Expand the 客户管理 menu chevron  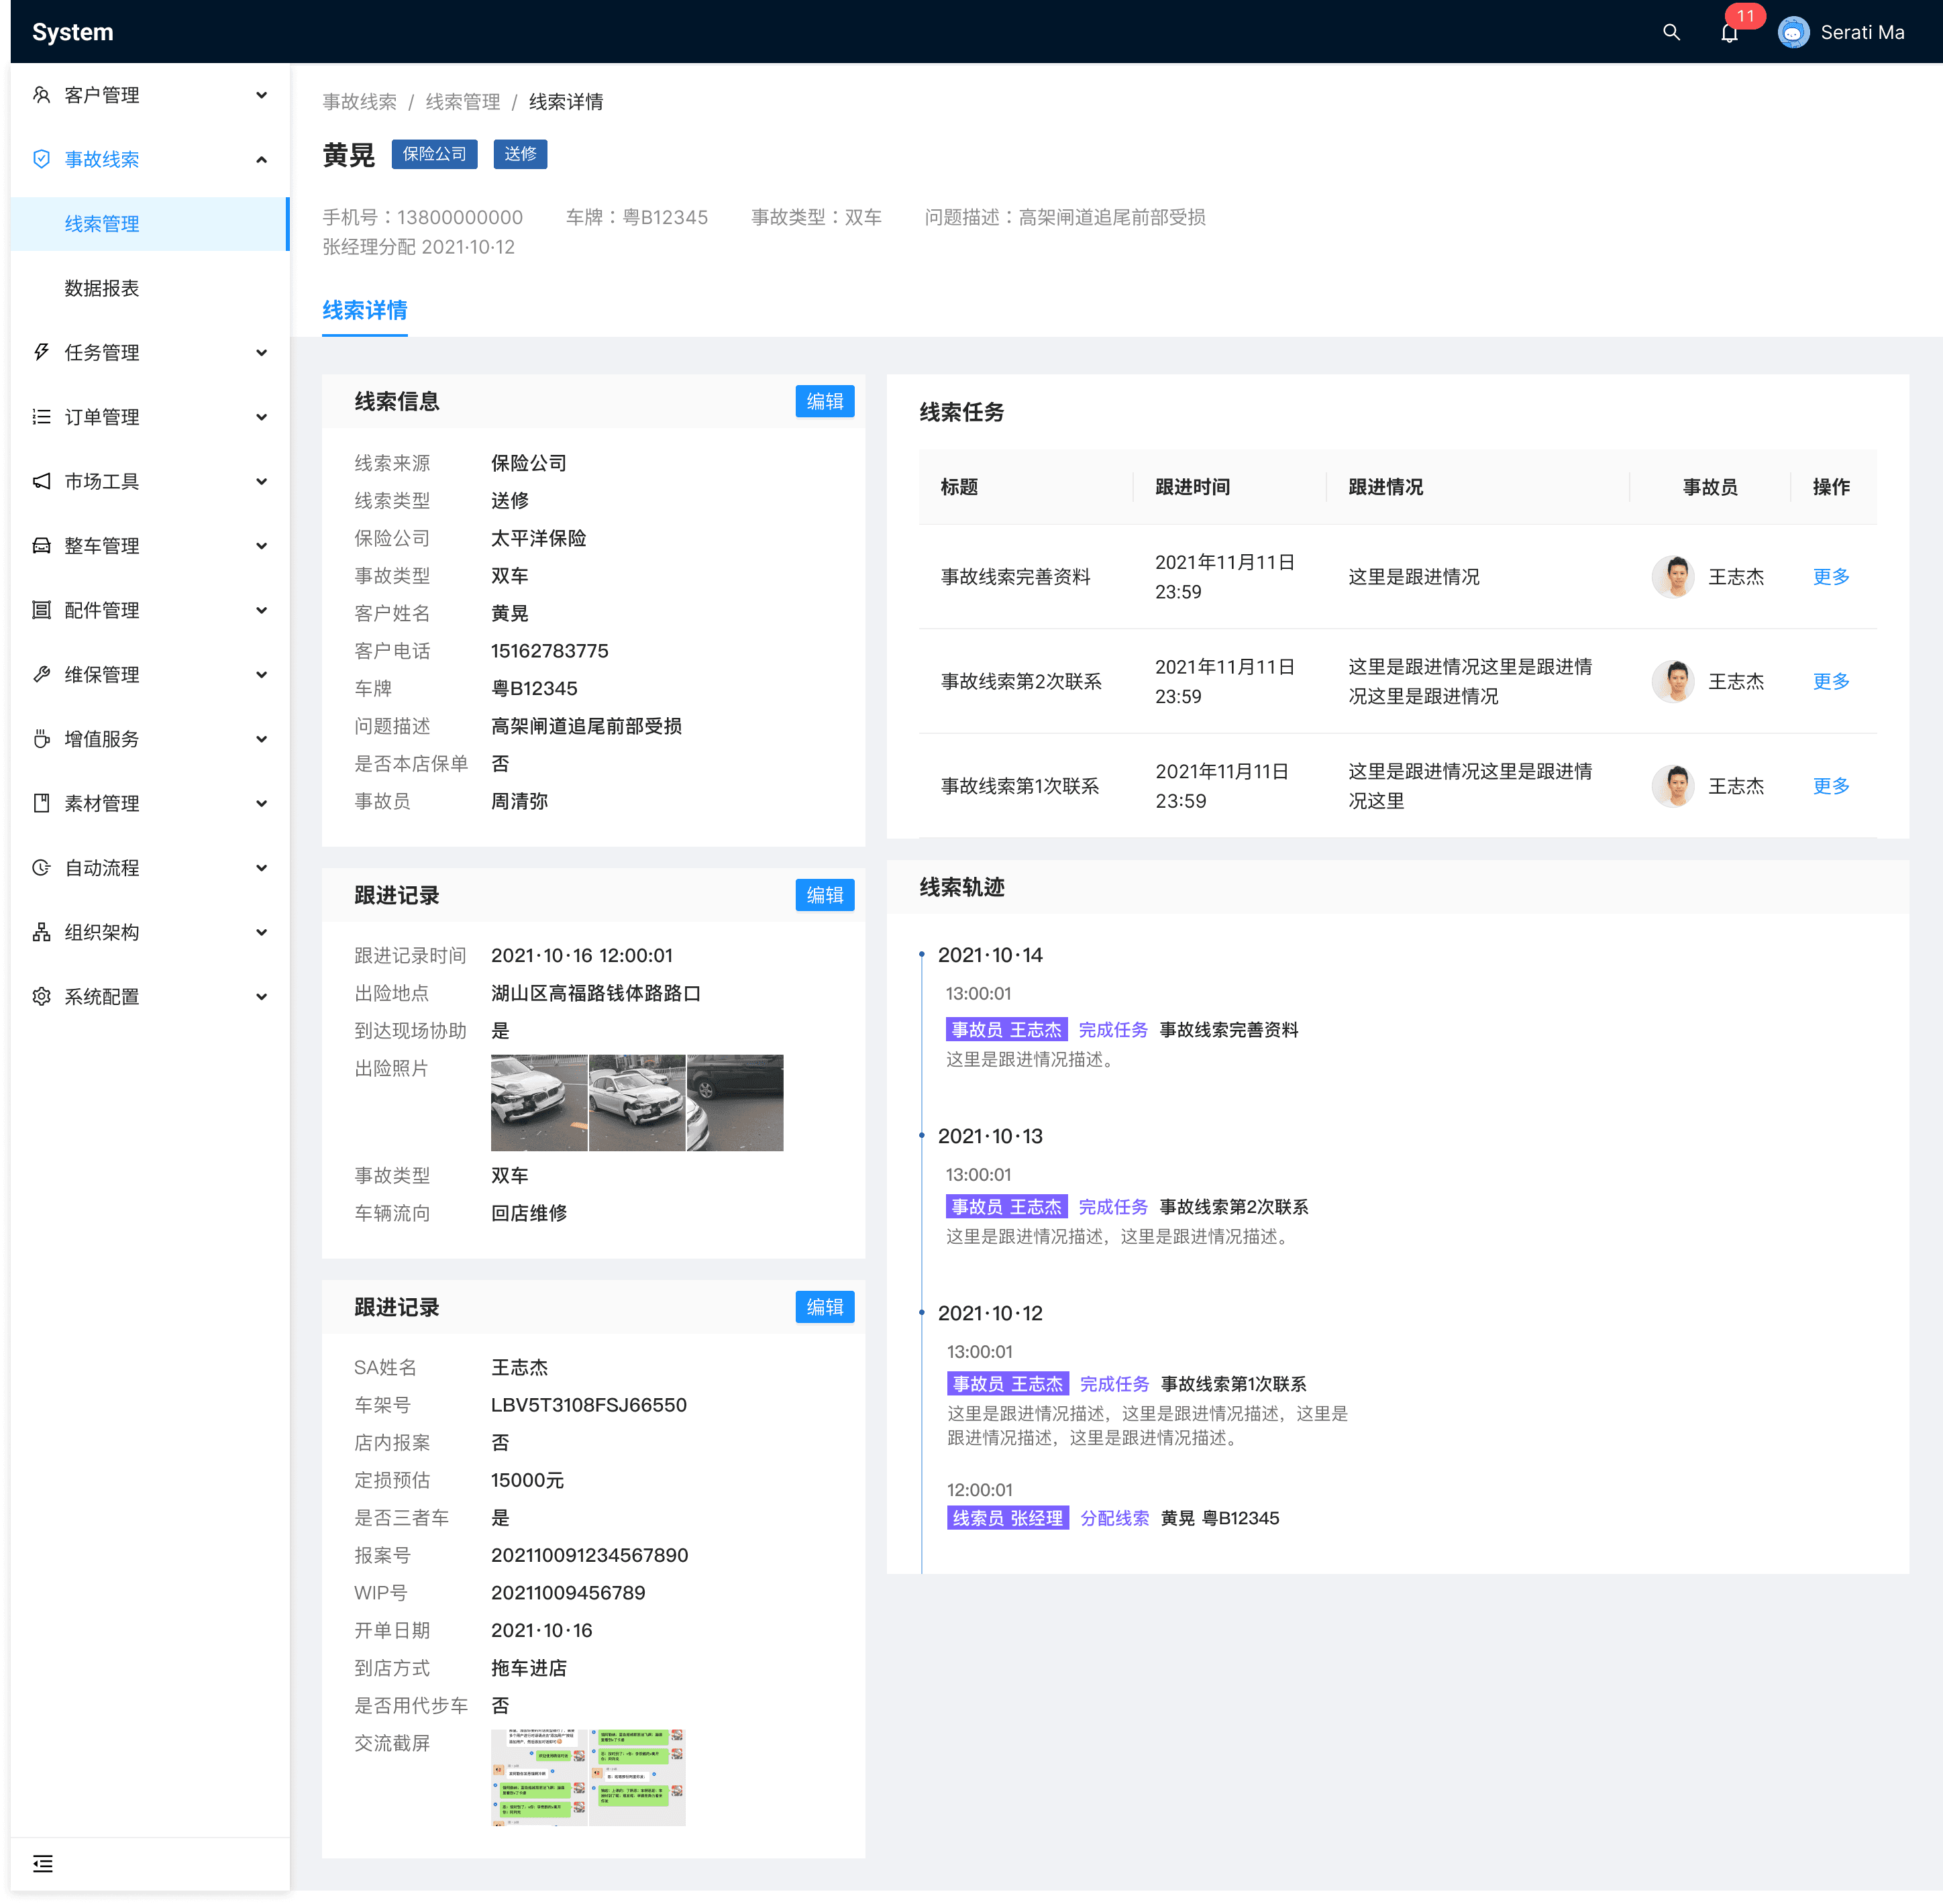(261, 95)
